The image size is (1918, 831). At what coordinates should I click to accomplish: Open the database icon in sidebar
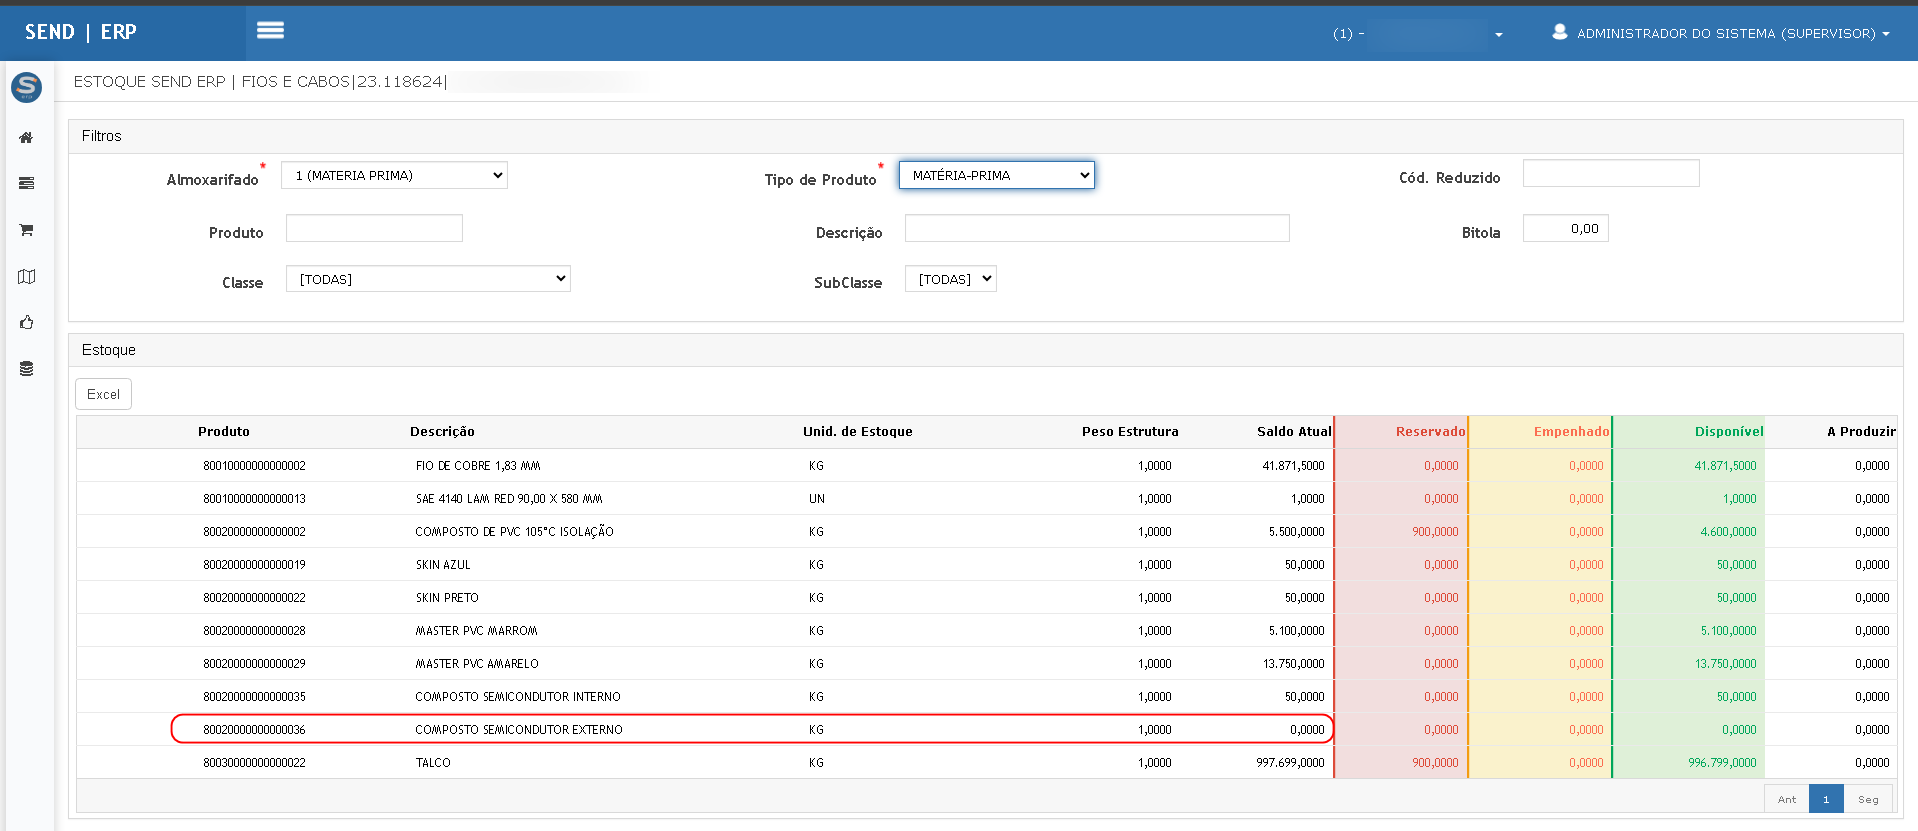pos(26,368)
